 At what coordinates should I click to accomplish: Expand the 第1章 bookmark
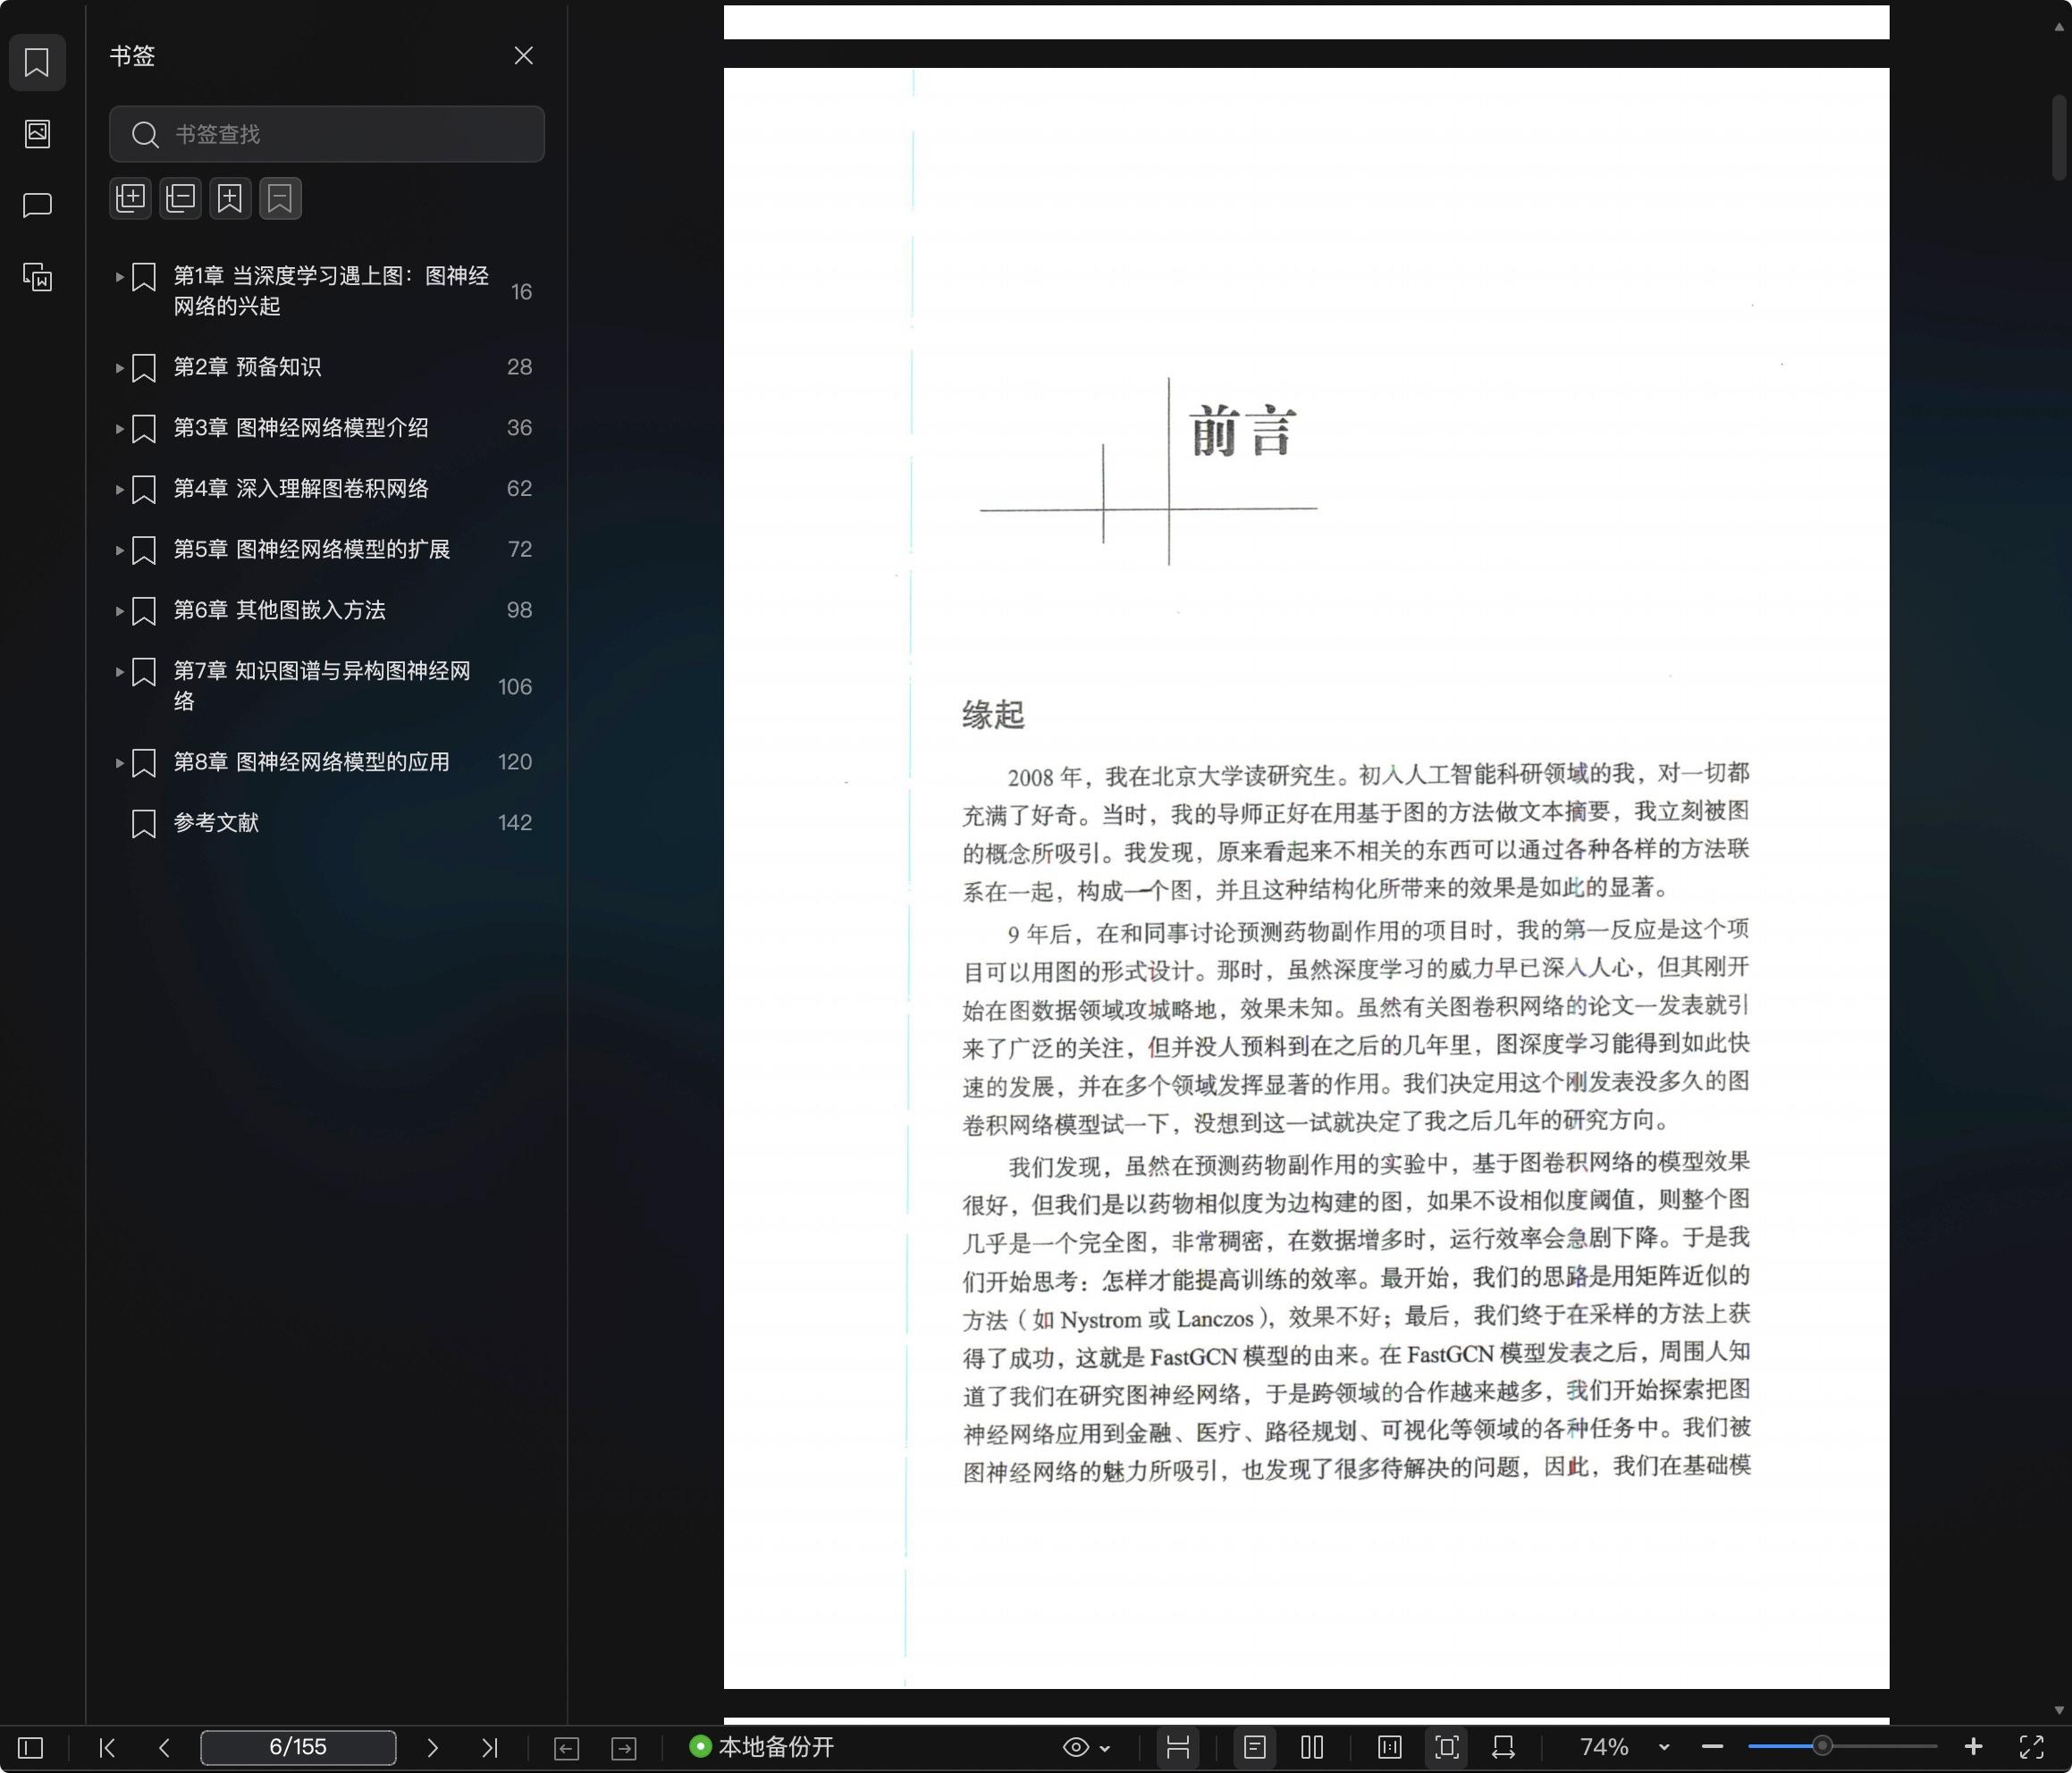click(x=119, y=277)
